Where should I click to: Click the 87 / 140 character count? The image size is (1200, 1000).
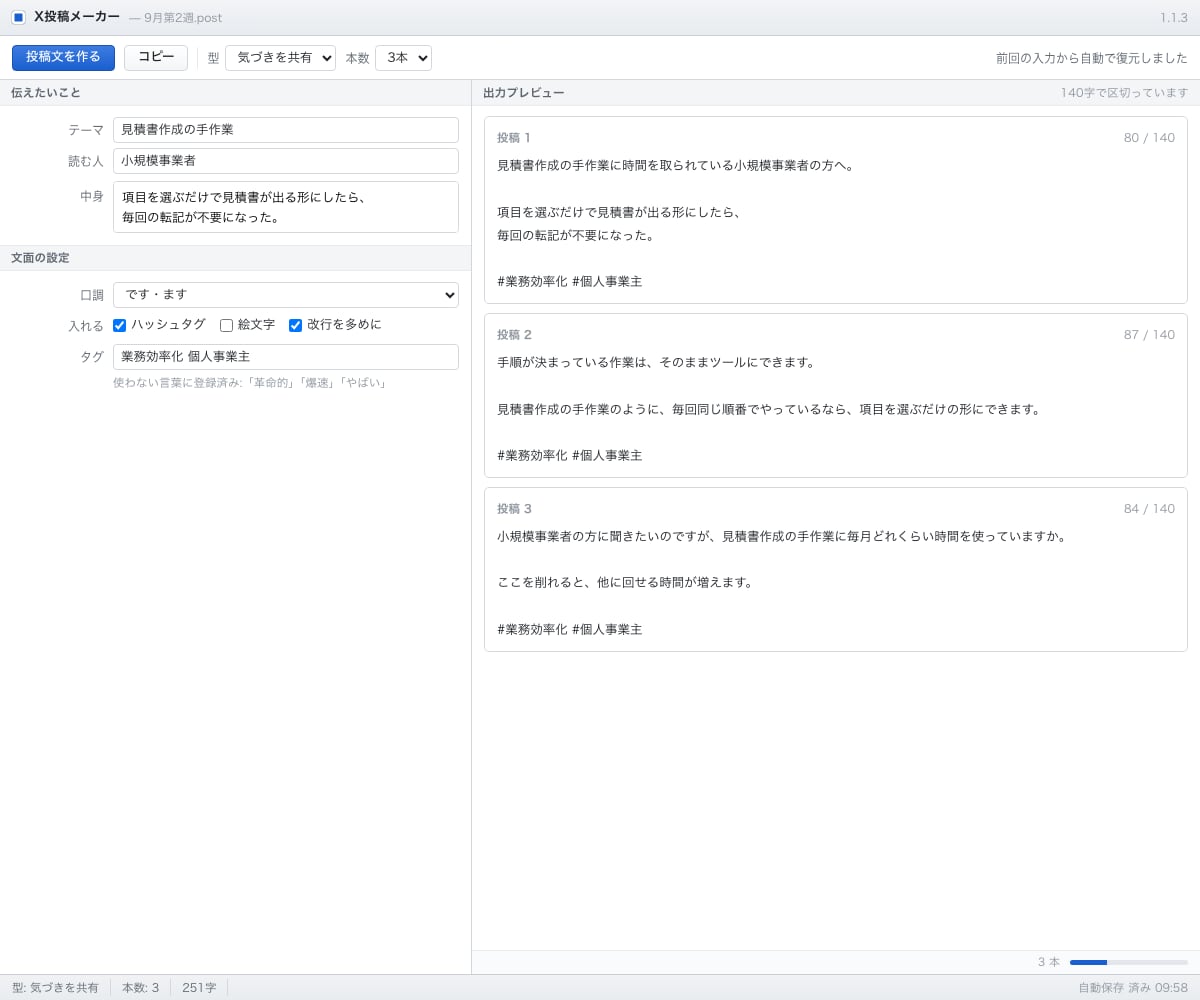click(x=1149, y=335)
